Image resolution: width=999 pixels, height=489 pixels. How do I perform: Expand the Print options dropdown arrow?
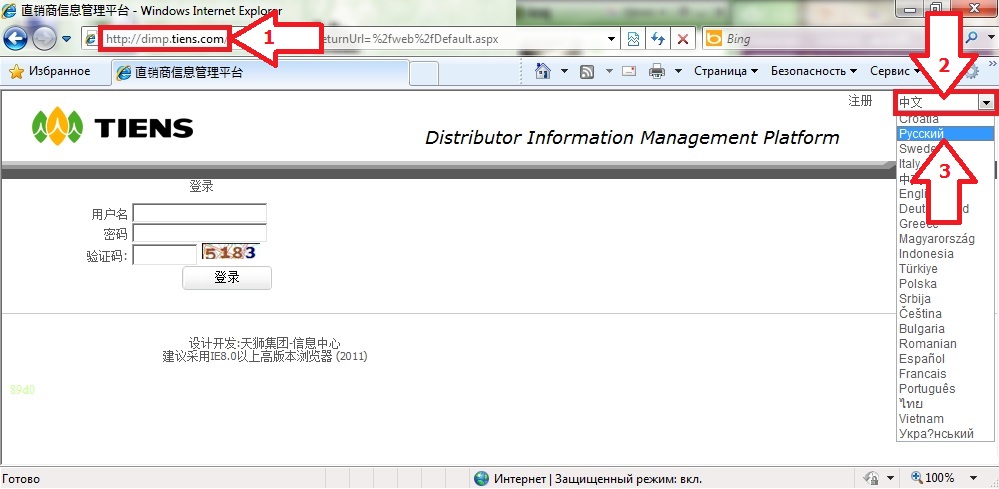[679, 71]
